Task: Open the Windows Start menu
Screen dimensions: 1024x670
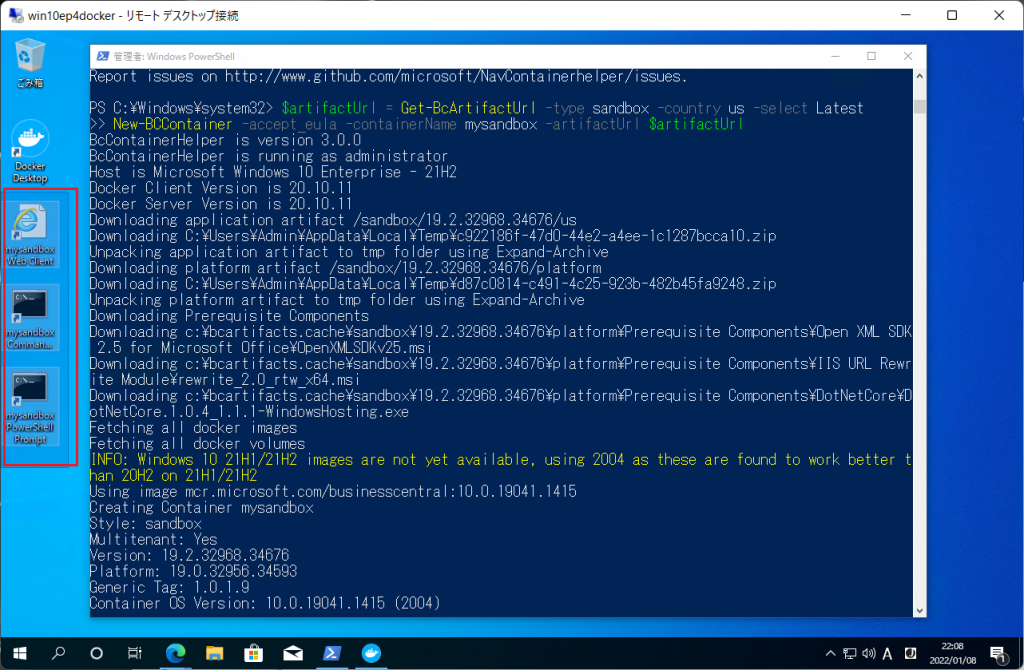Action: tap(20, 653)
